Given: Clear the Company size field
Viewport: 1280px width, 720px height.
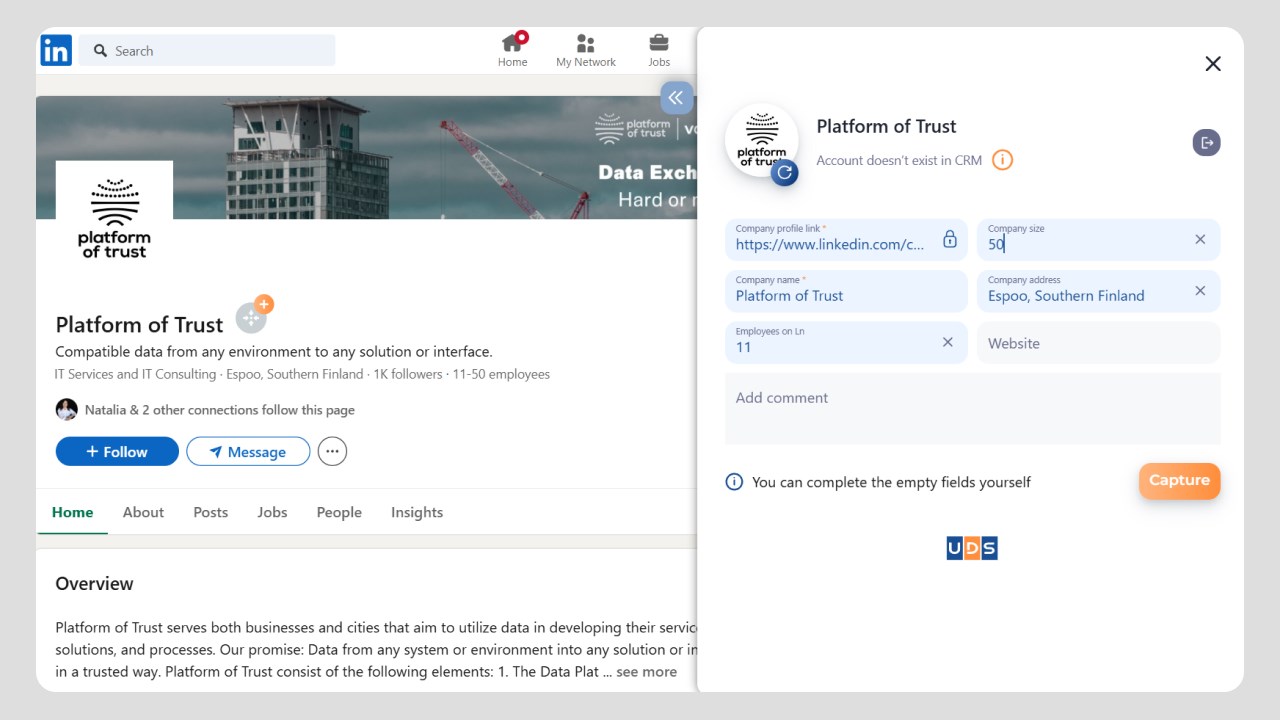Looking at the screenshot, I should [x=1200, y=239].
